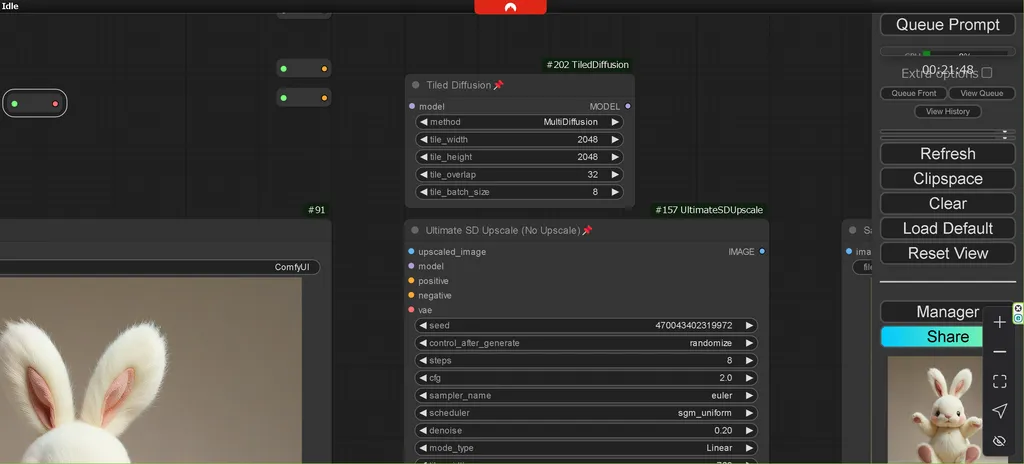Collapse Ultimate SD Upscale node via title dot
1024x464 pixels.
[415, 230]
